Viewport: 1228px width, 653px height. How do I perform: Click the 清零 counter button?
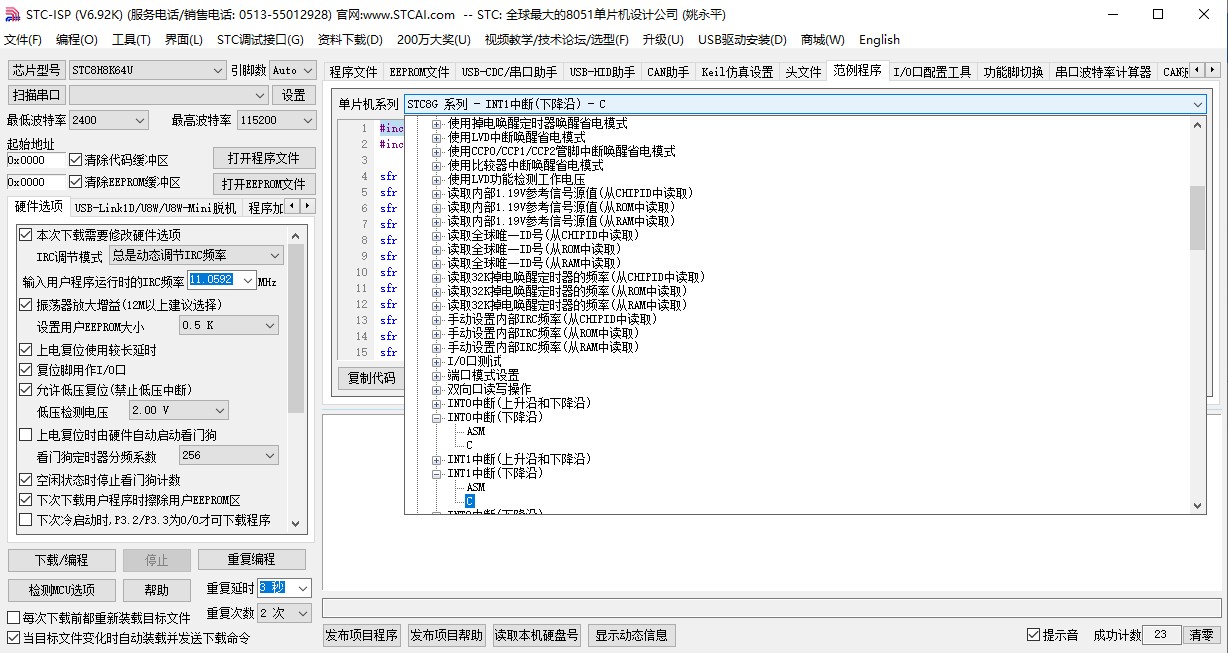coord(1201,635)
